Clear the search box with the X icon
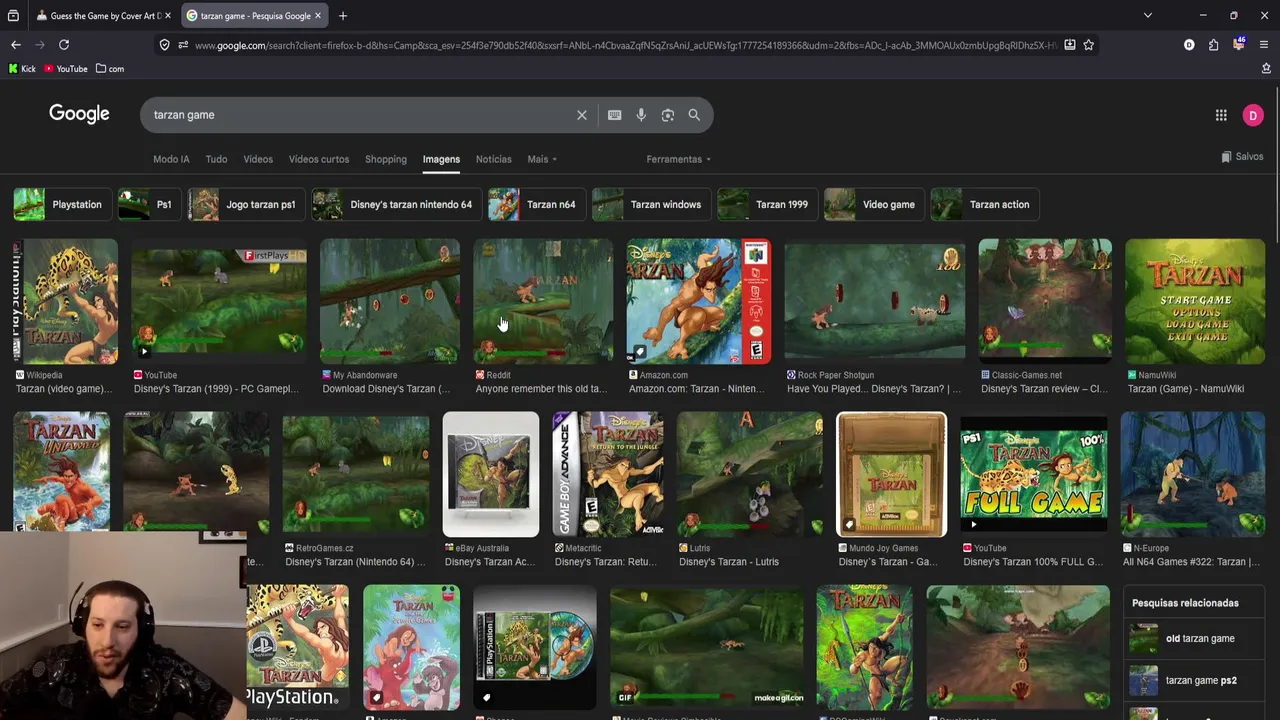1280x720 pixels. pyautogui.click(x=582, y=115)
